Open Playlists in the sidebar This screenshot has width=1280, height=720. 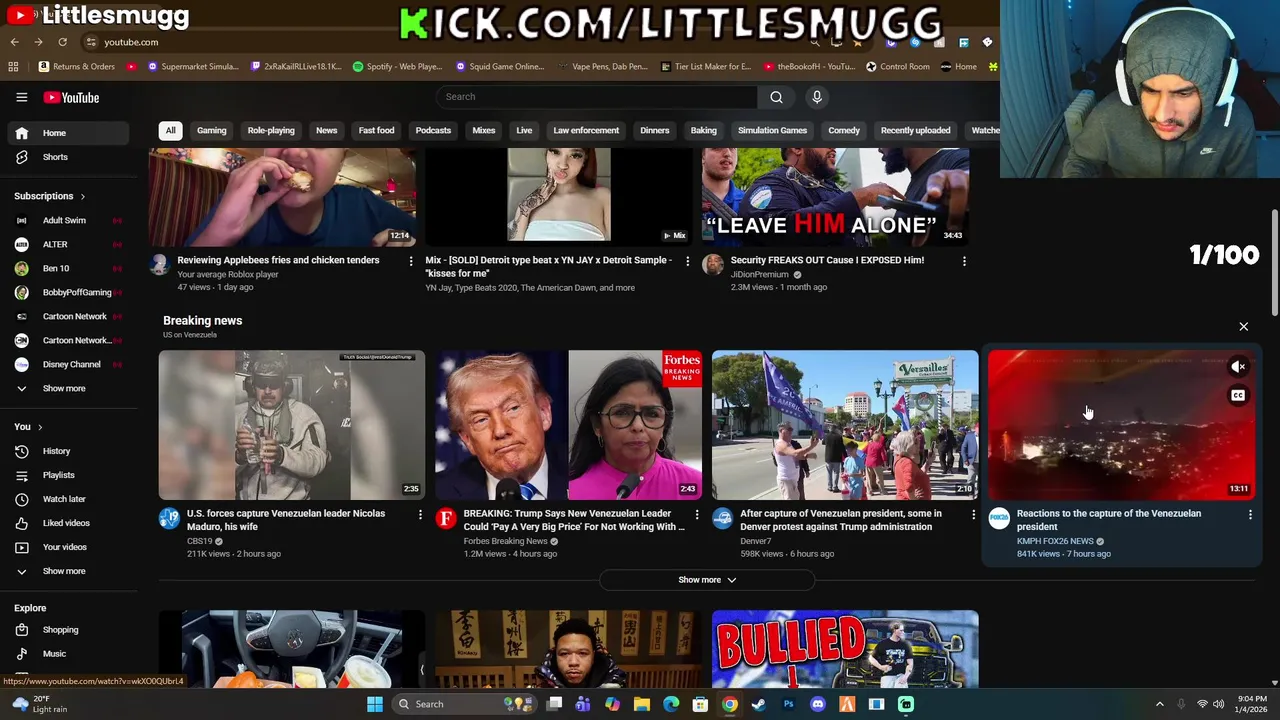[68, 475]
